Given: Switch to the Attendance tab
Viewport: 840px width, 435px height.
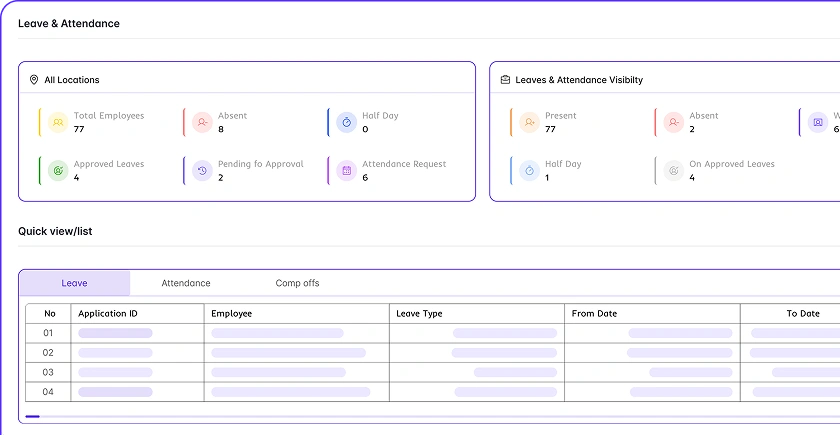Looking at the screenshot, I should click(186, 283).
